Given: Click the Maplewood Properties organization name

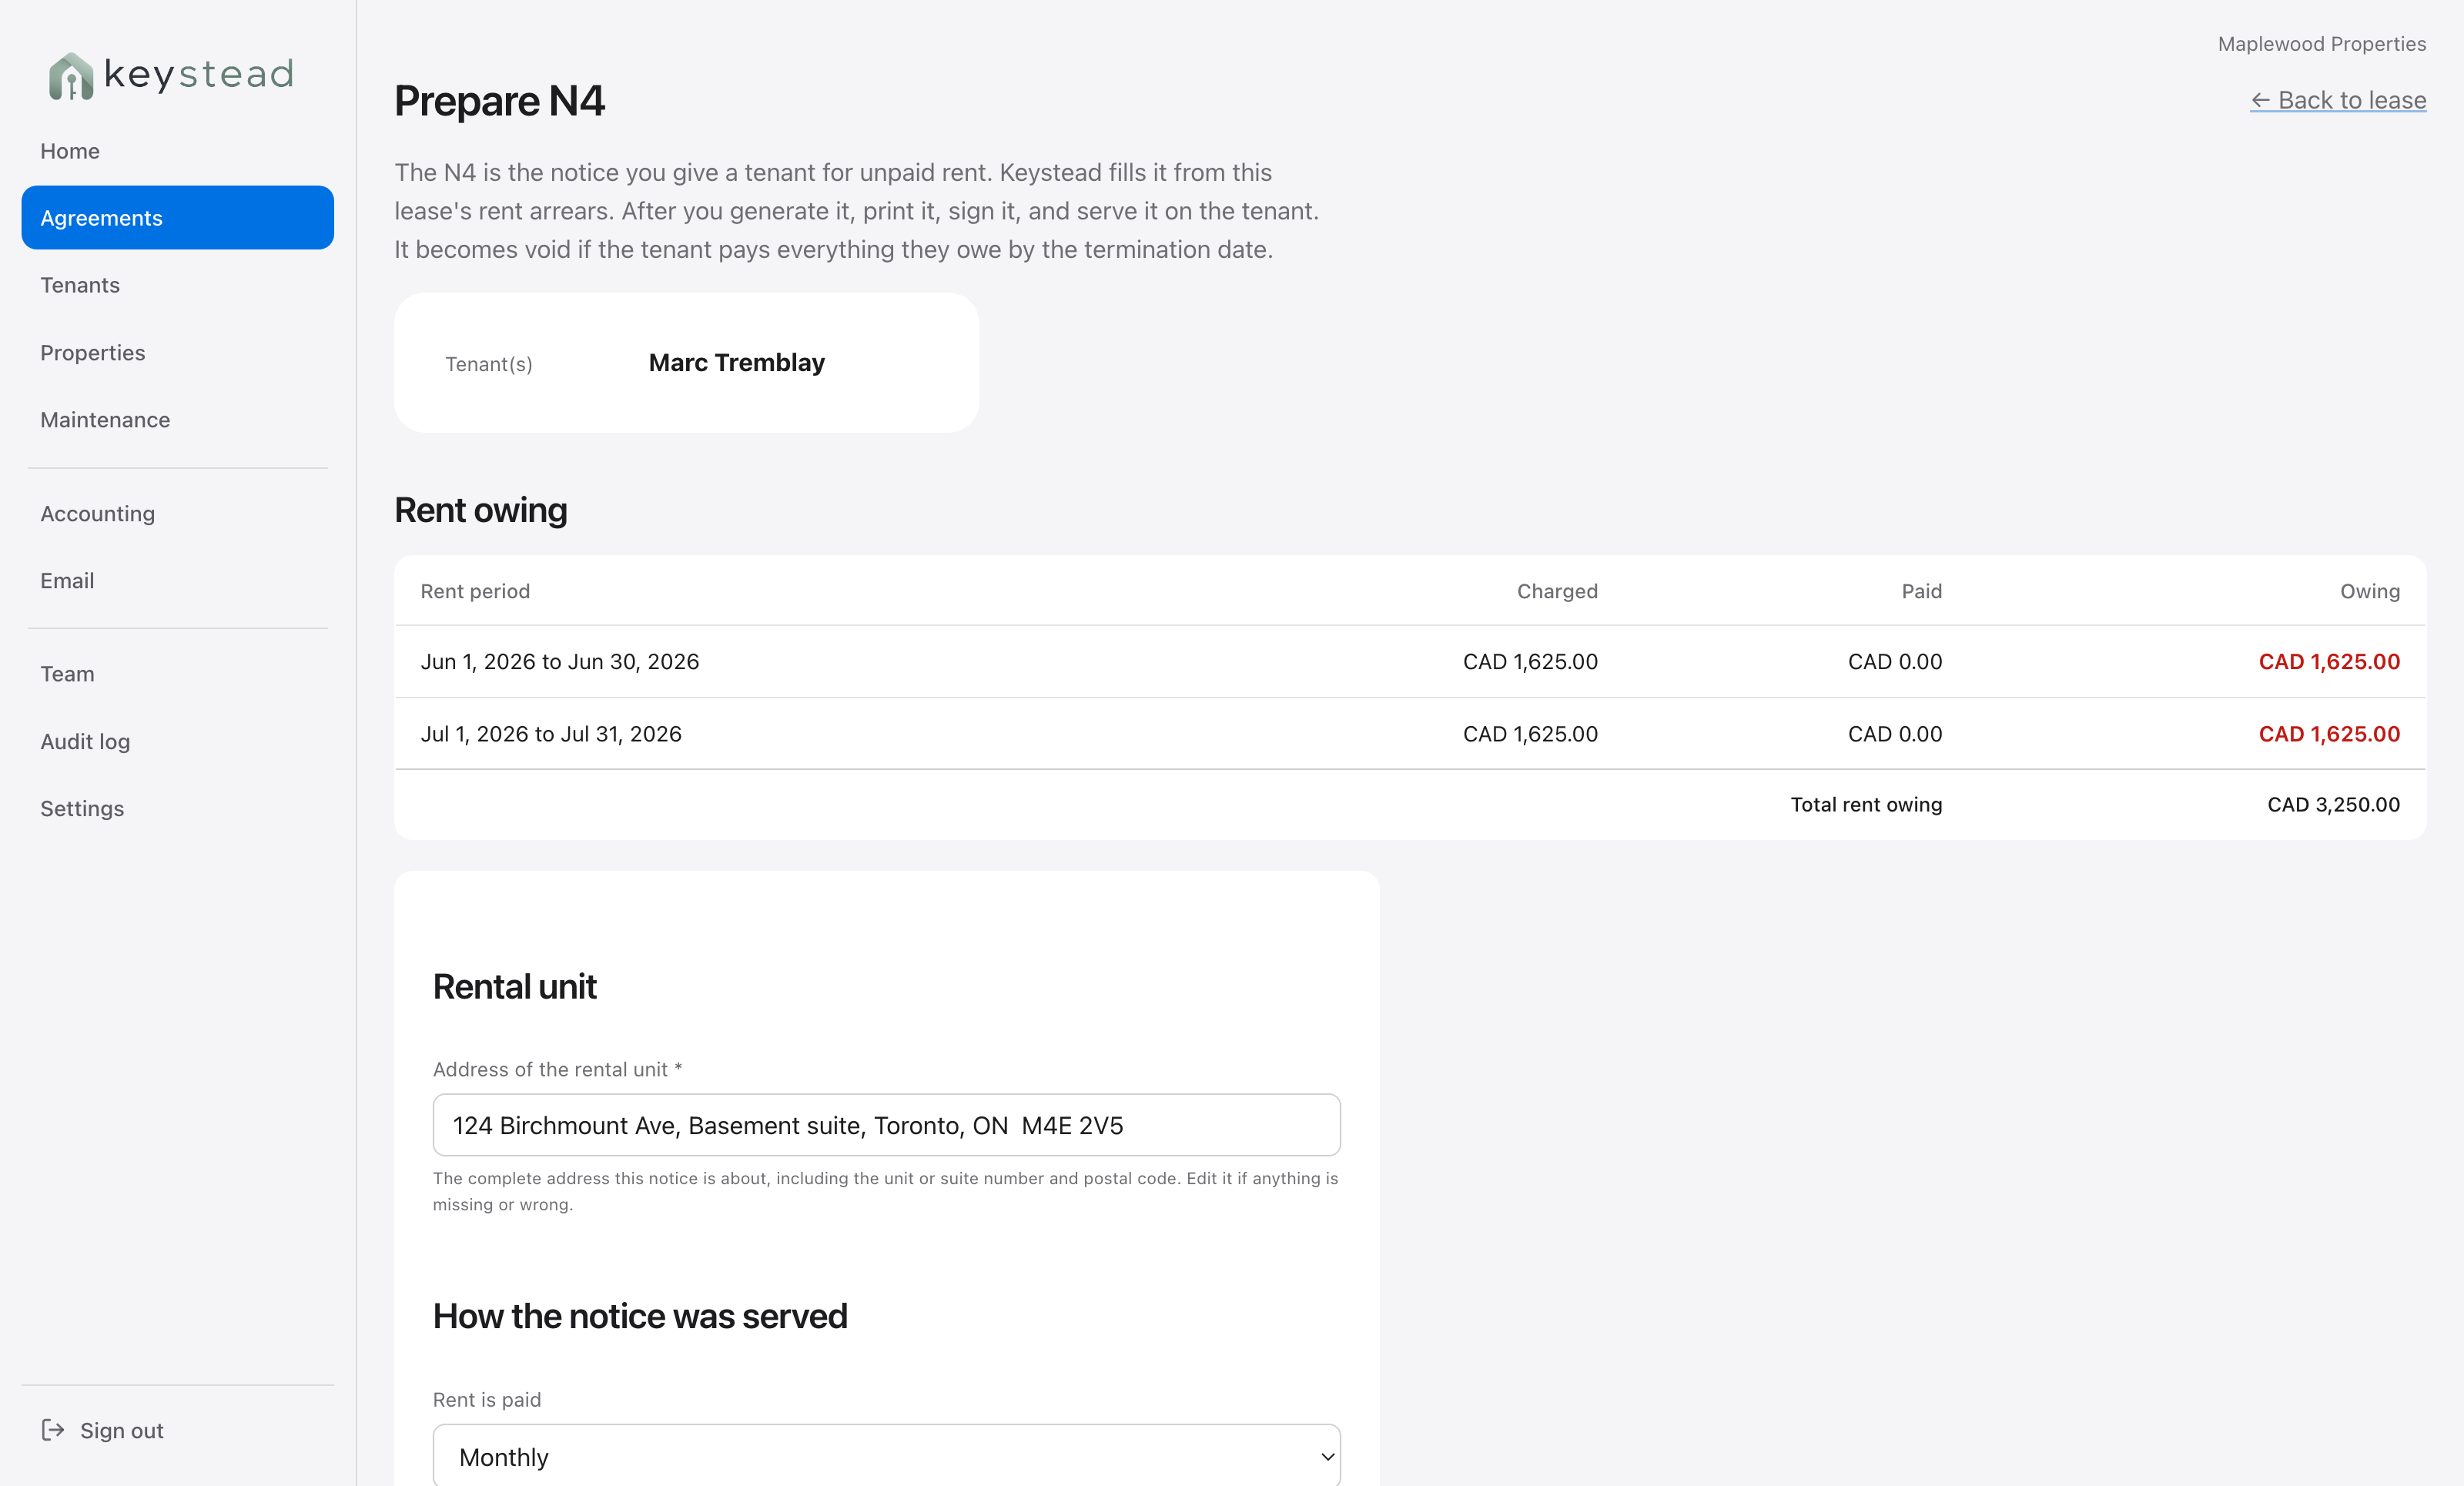Looking at the screenshot, I should coord(2322,43).
